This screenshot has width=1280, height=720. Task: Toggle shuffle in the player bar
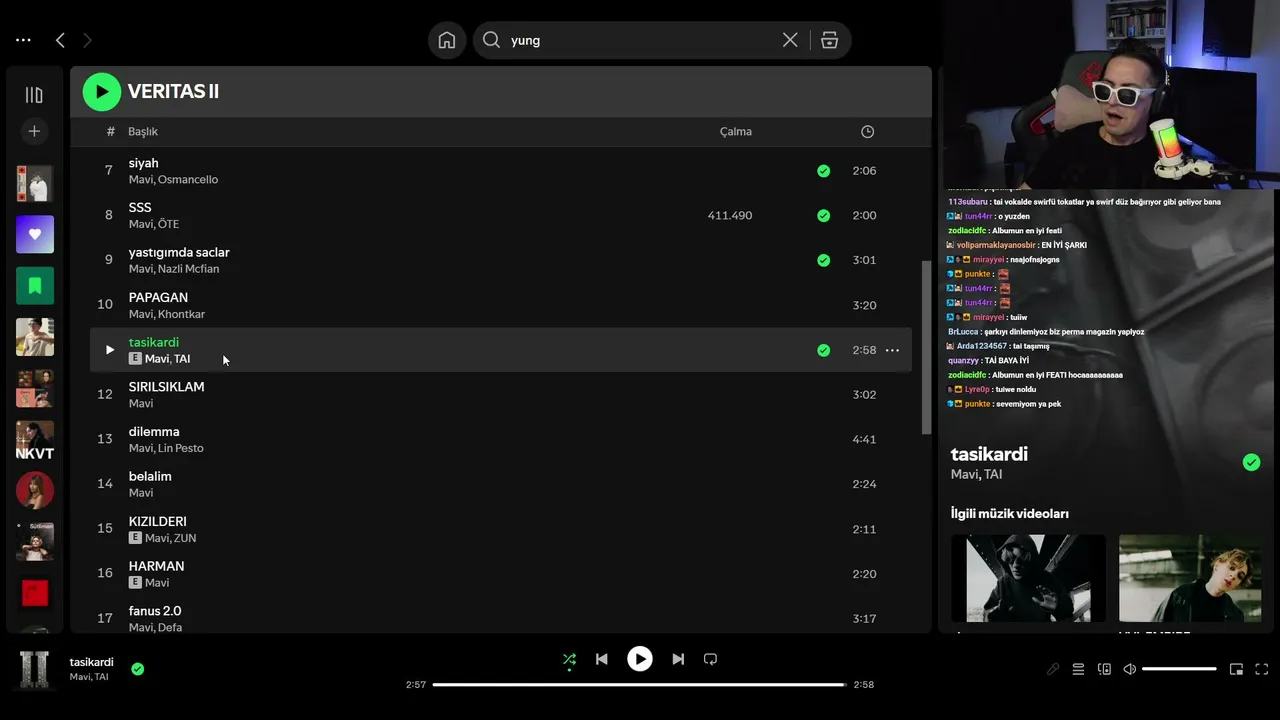point(569,659)
